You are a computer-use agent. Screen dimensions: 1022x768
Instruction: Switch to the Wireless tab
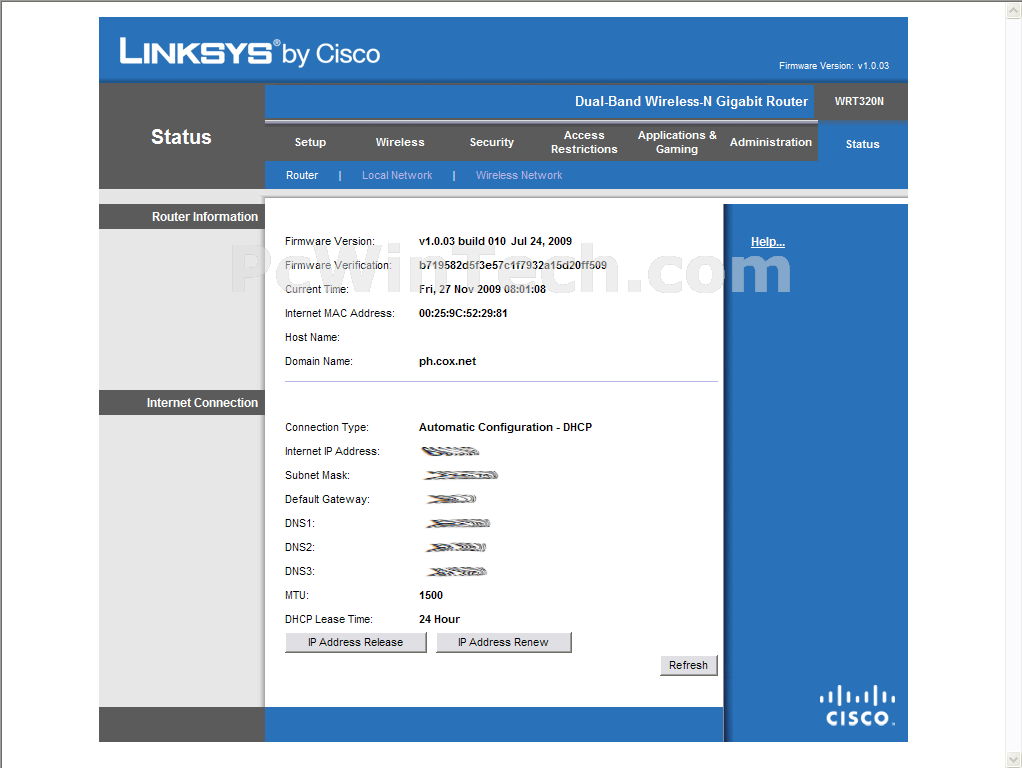point(400,142)
